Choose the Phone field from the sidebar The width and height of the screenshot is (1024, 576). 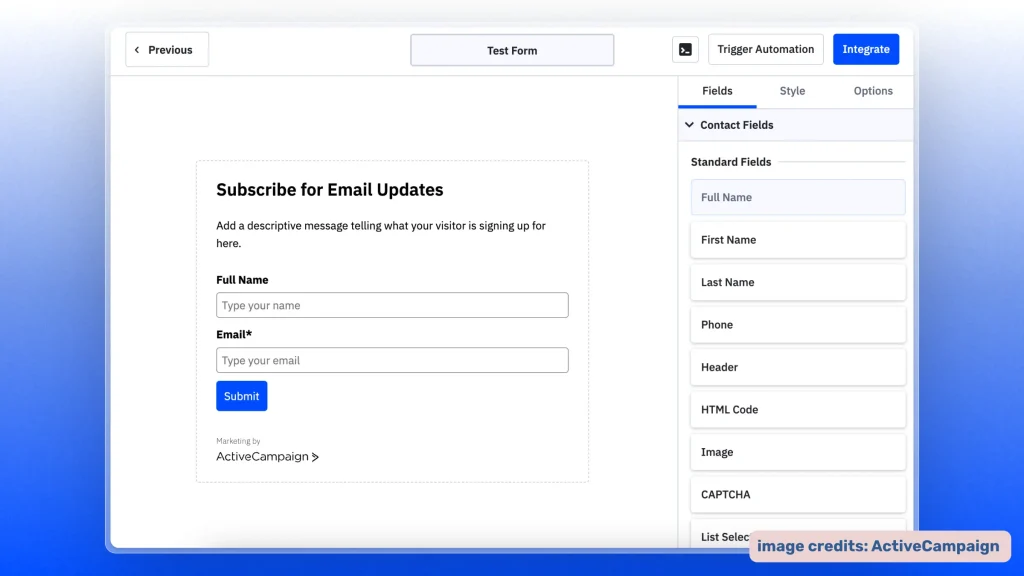pyautogui.click(x=797, y=324)
